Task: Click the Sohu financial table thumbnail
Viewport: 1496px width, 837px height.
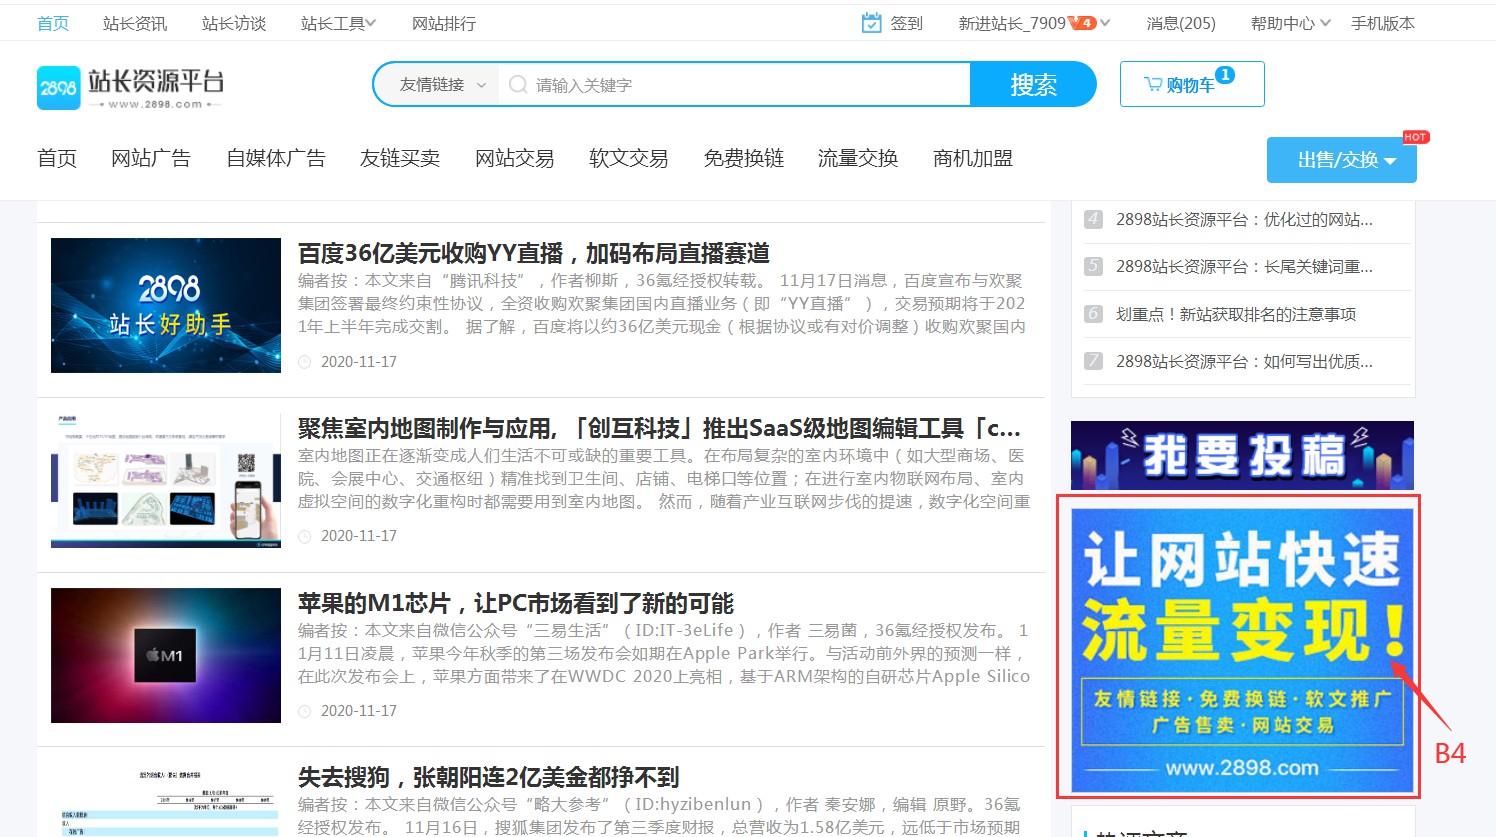Action: [x=166, y=800]
